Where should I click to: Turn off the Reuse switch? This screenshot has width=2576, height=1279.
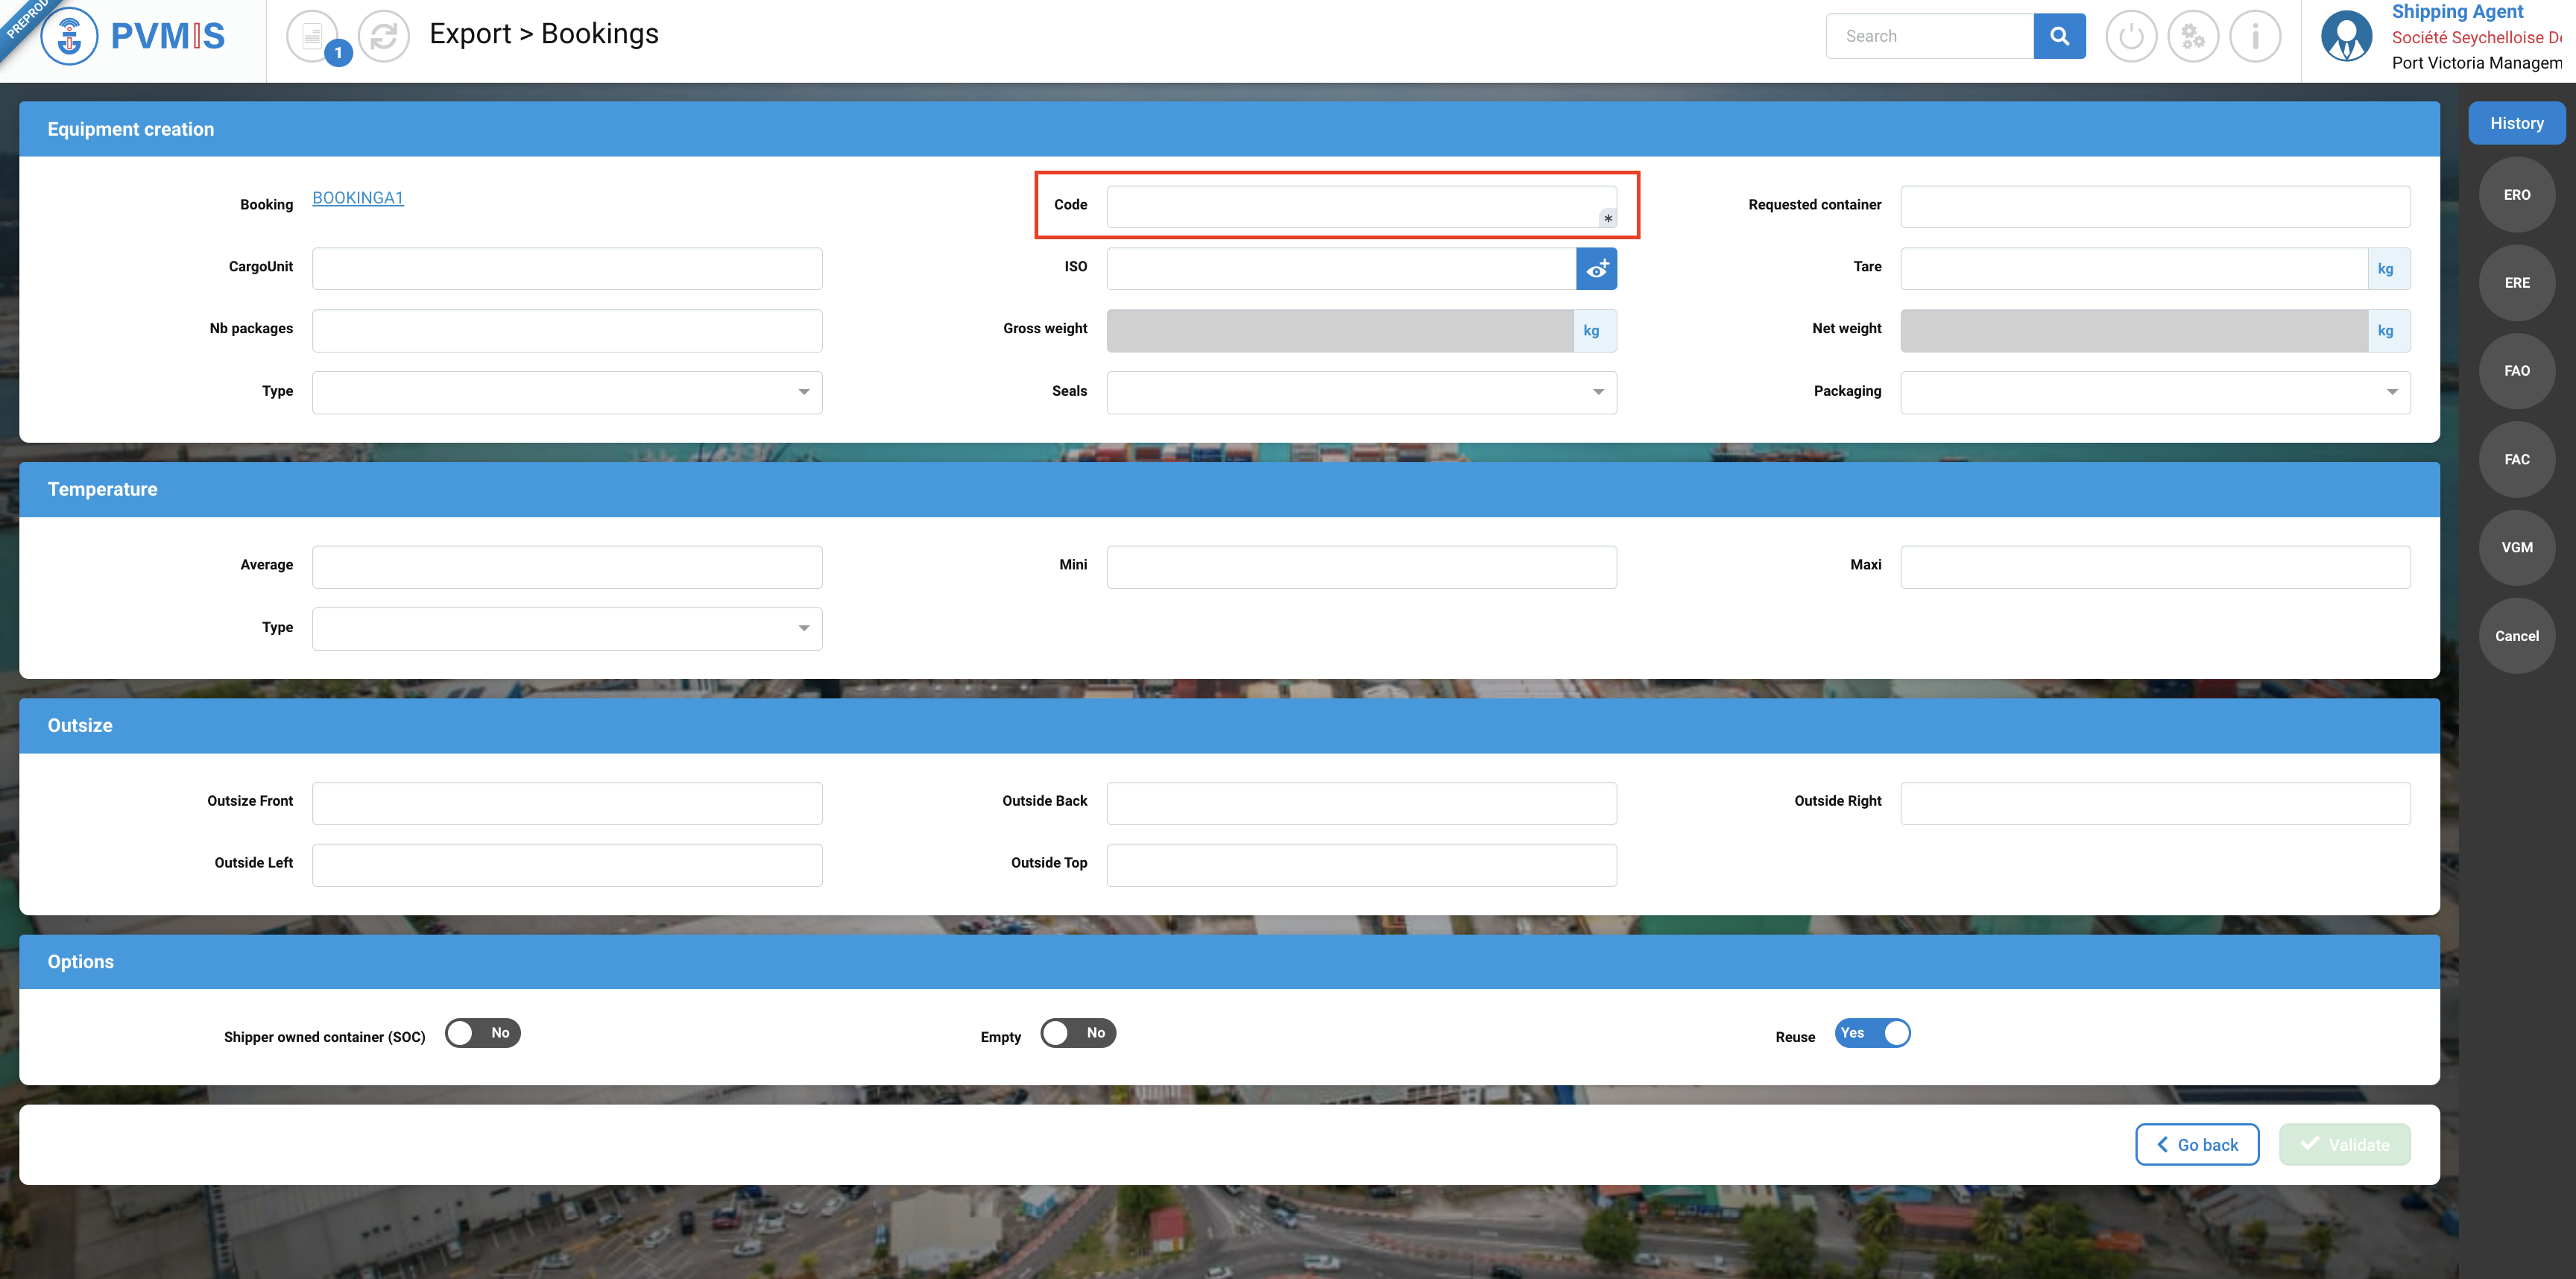[1872, 1033]
